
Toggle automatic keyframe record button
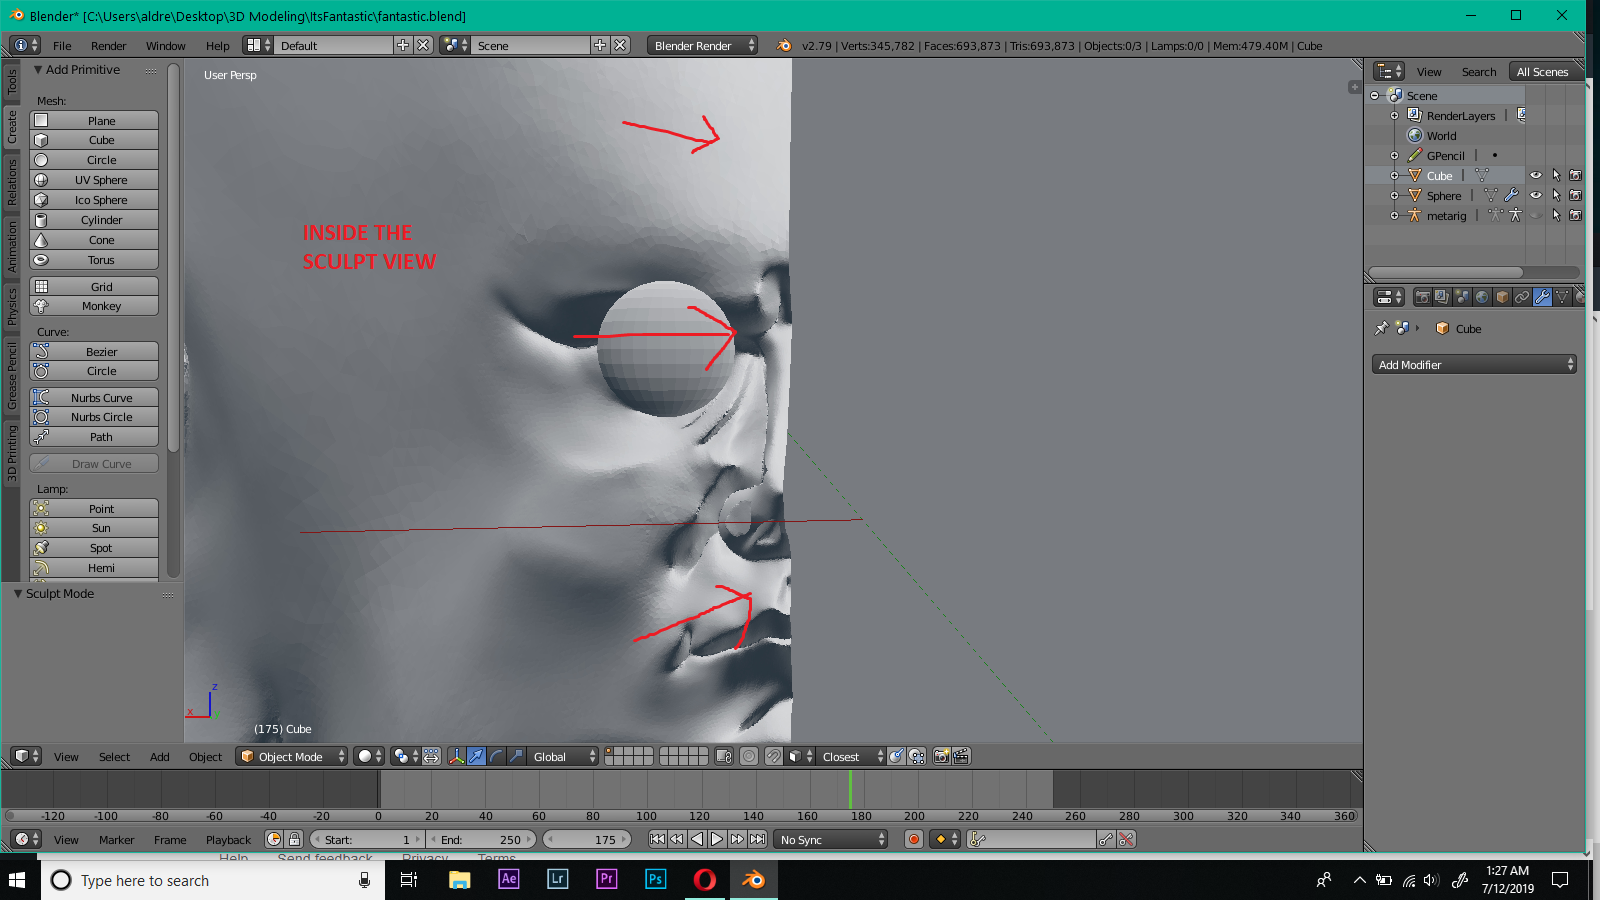pyautogui.click(x=913, y=839)
